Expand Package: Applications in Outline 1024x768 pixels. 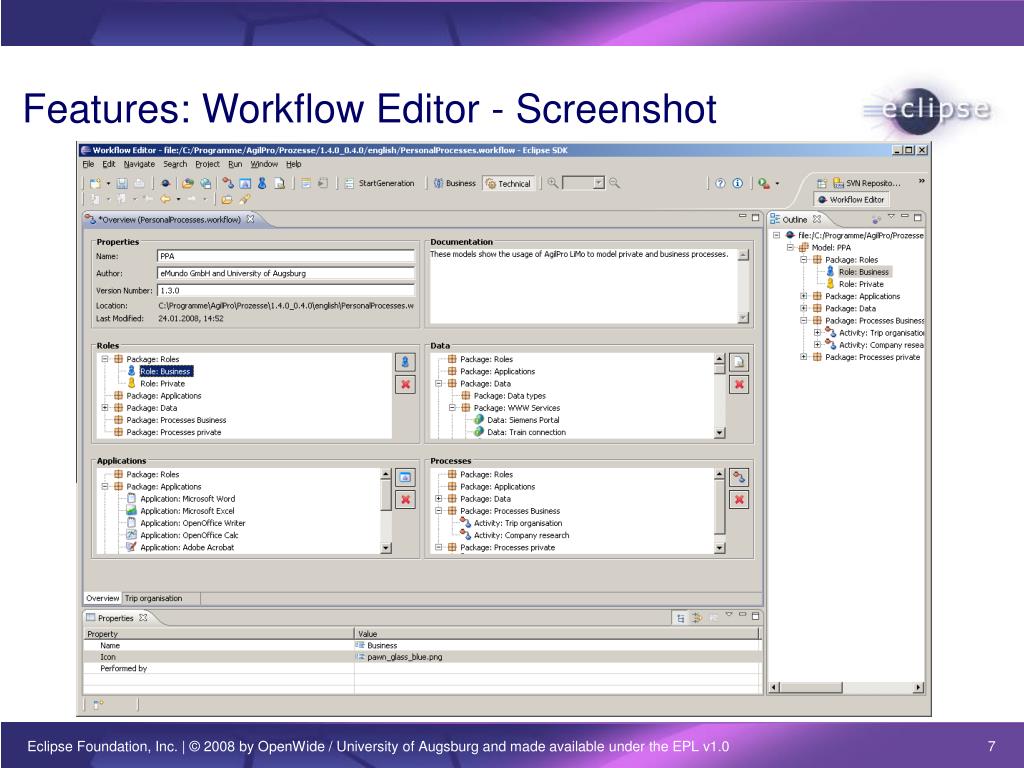[x=804, y=296]
